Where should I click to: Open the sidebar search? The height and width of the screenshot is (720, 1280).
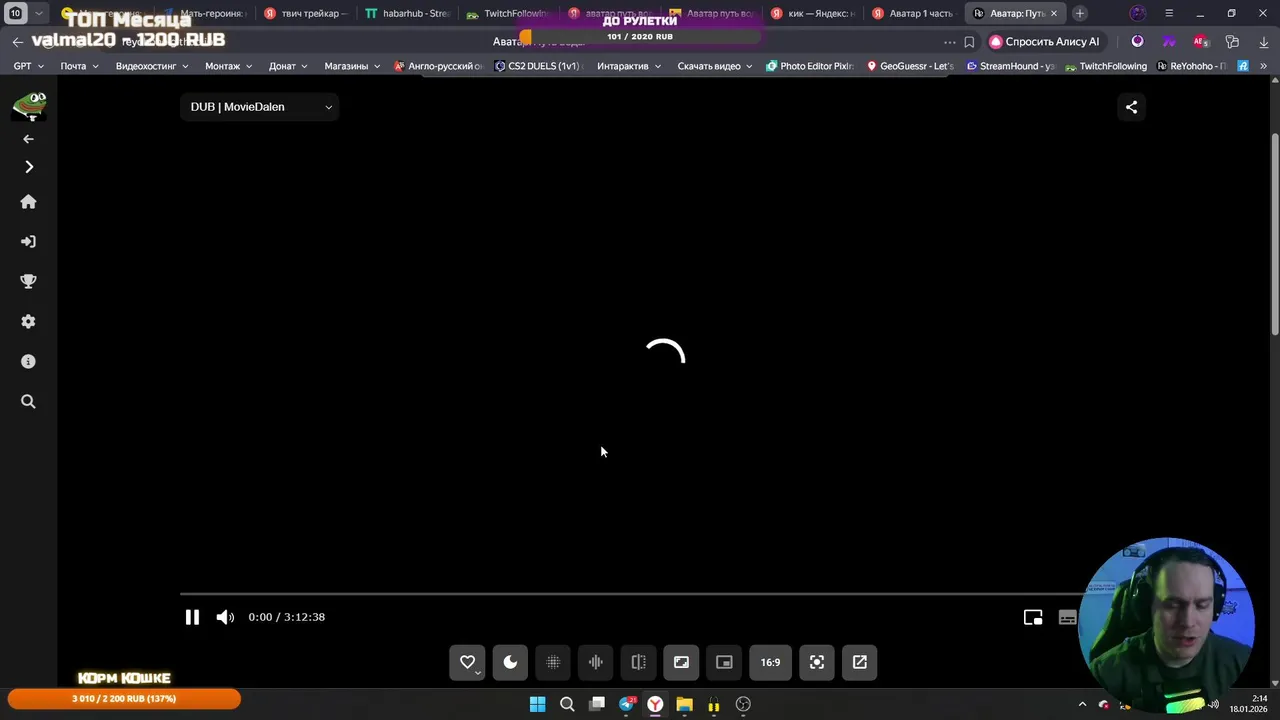[28, 402]
